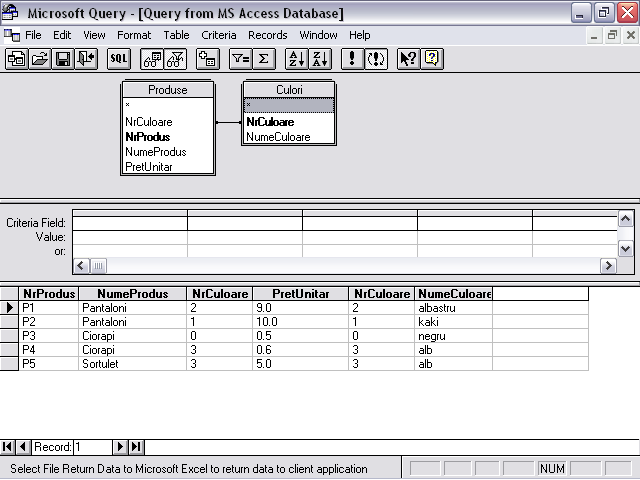640x480 pixels.
Task: Click the Open Query folder icon
Action: [x=40, y=59]
